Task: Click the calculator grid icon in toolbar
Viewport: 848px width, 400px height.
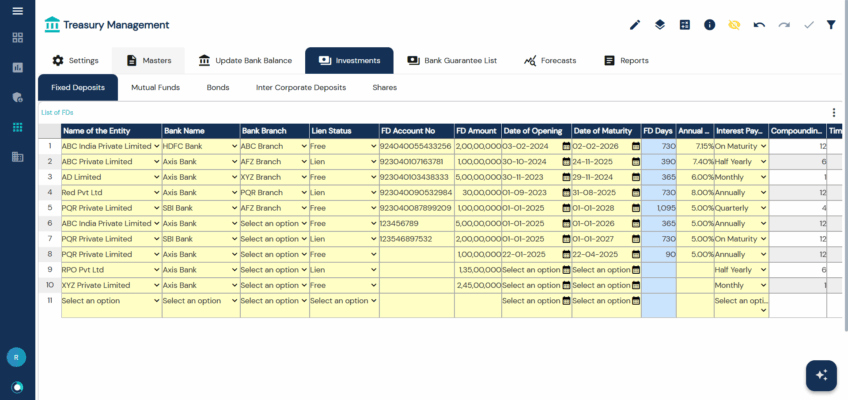Action: click(685, 25)
